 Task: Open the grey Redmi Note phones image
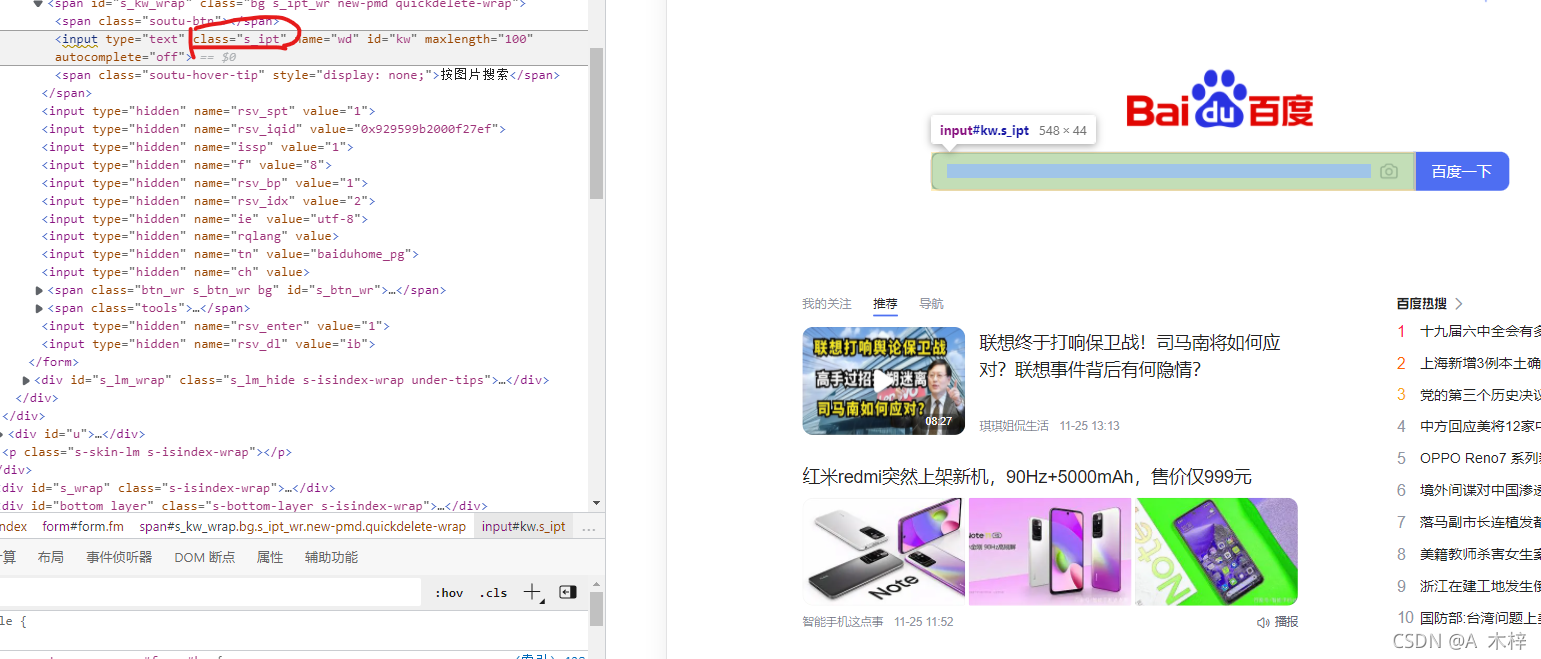(883, 551)
